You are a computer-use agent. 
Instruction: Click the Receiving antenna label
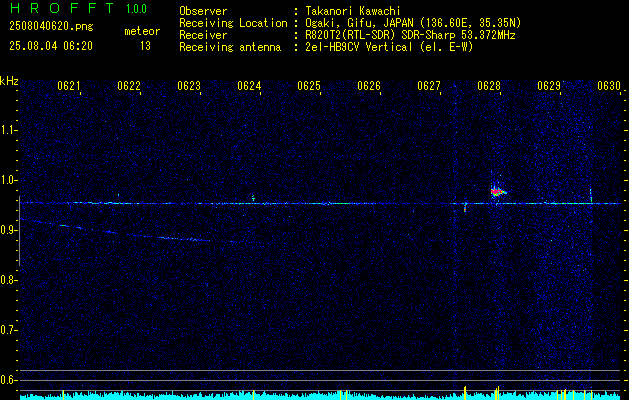230,47
